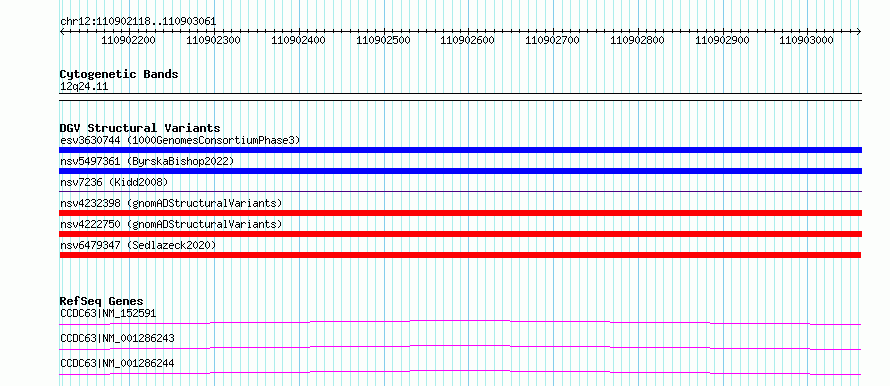Click the nsv5497361 blue variant bar
Screen dimensions: 890x386
point(460,171)
